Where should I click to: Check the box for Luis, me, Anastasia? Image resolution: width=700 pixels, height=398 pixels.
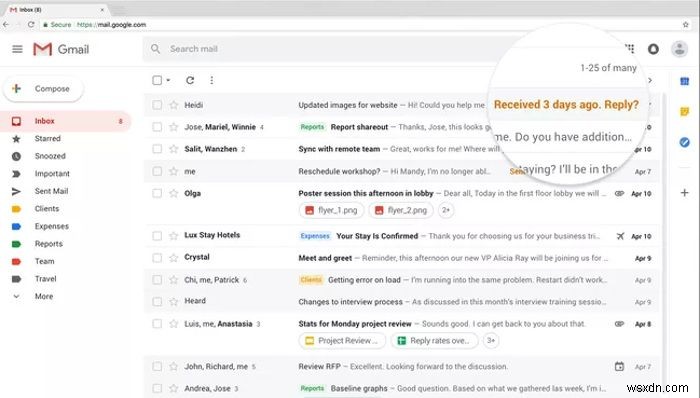(x=157, y=324)
